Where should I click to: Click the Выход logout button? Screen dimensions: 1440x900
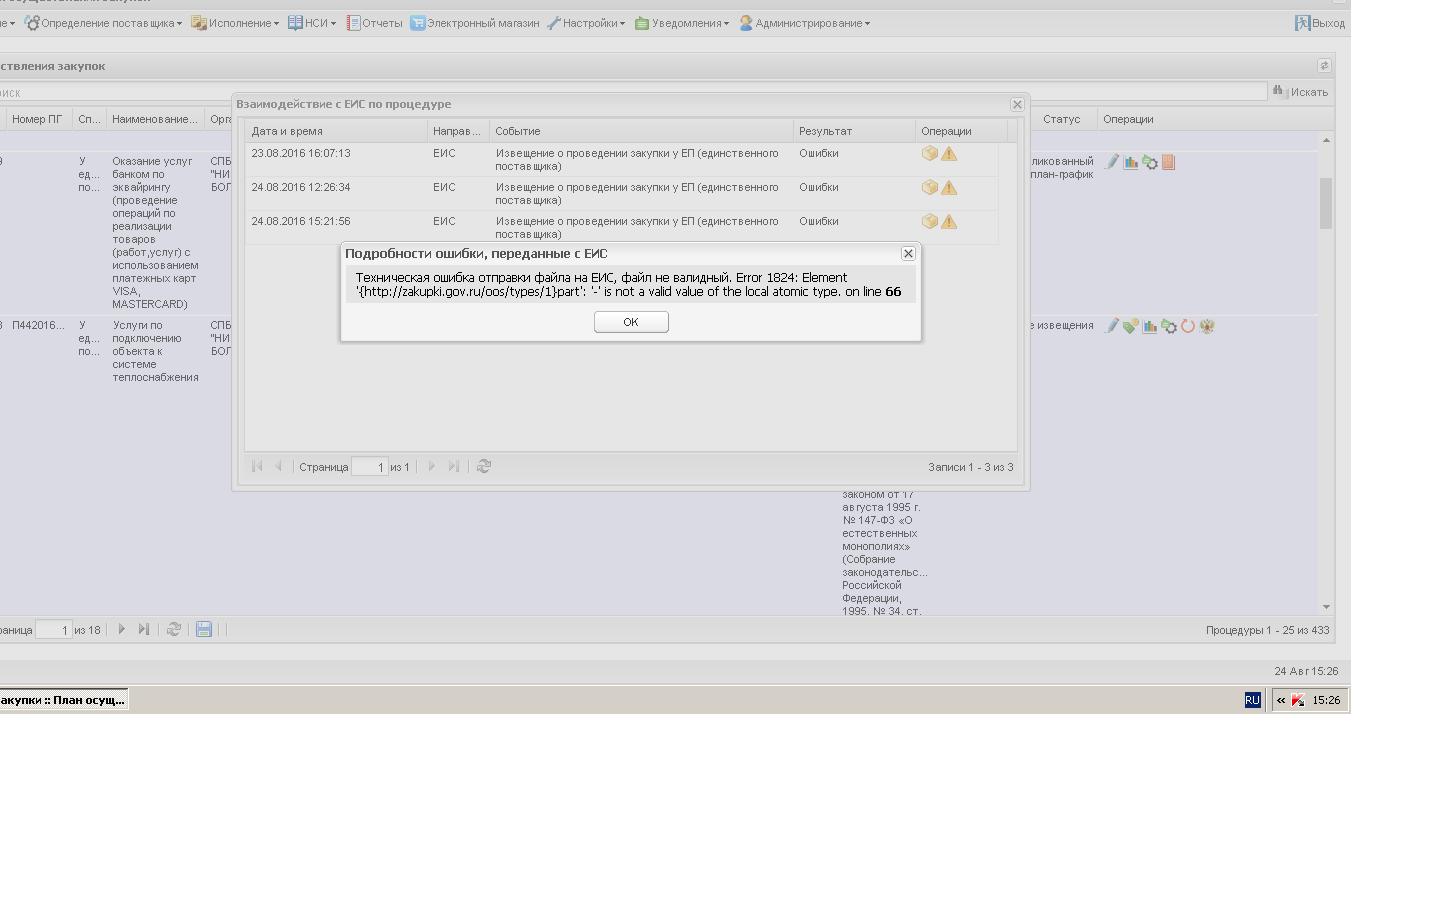coord(1320,23)
